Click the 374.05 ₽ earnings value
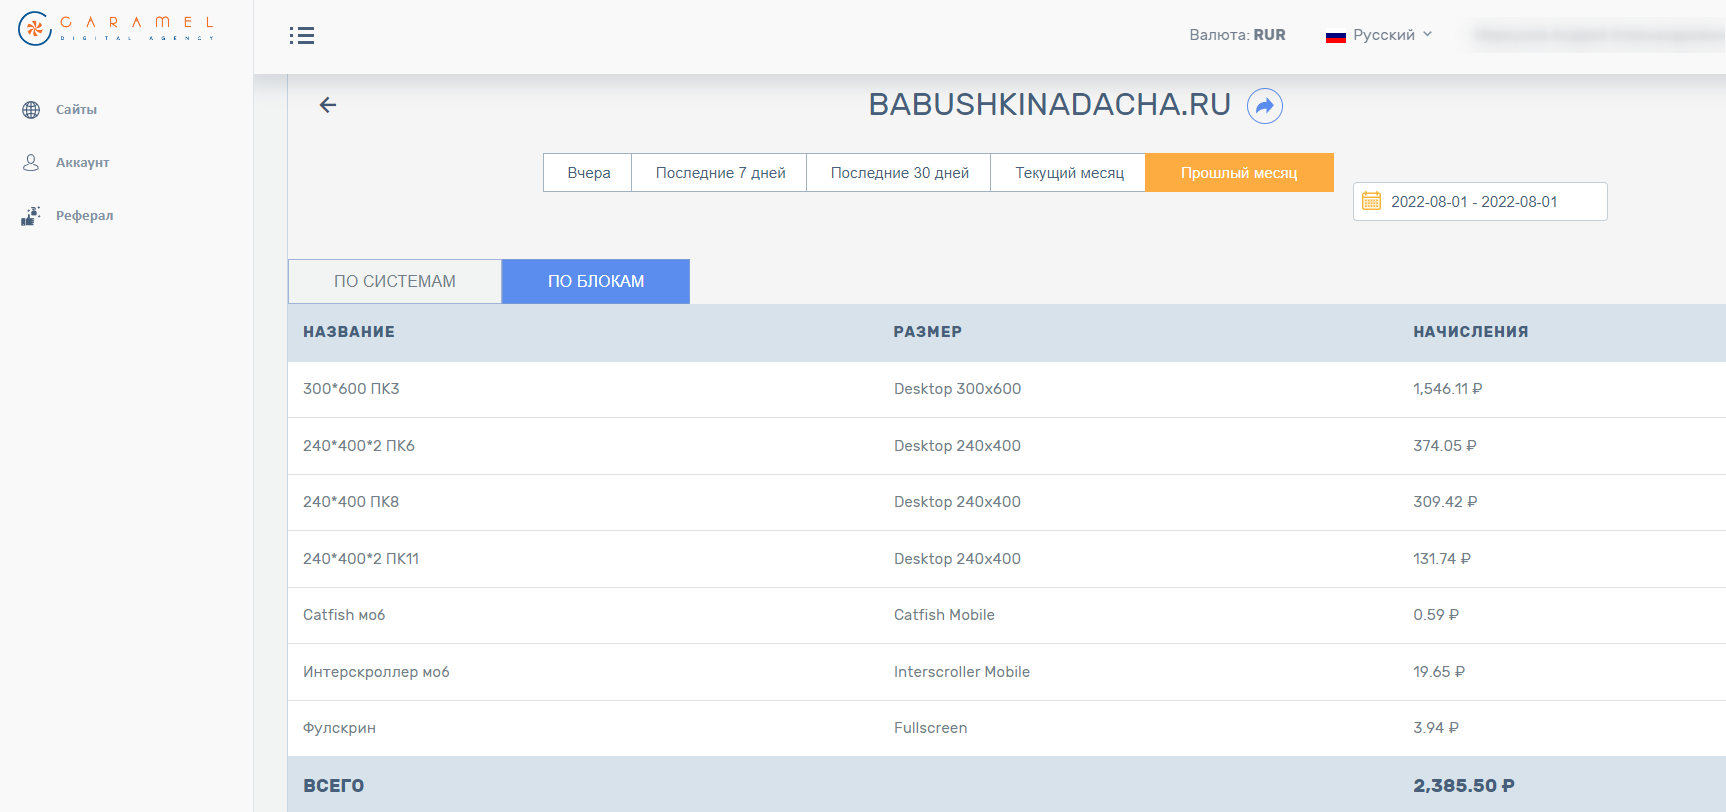 click(1445, 446)
